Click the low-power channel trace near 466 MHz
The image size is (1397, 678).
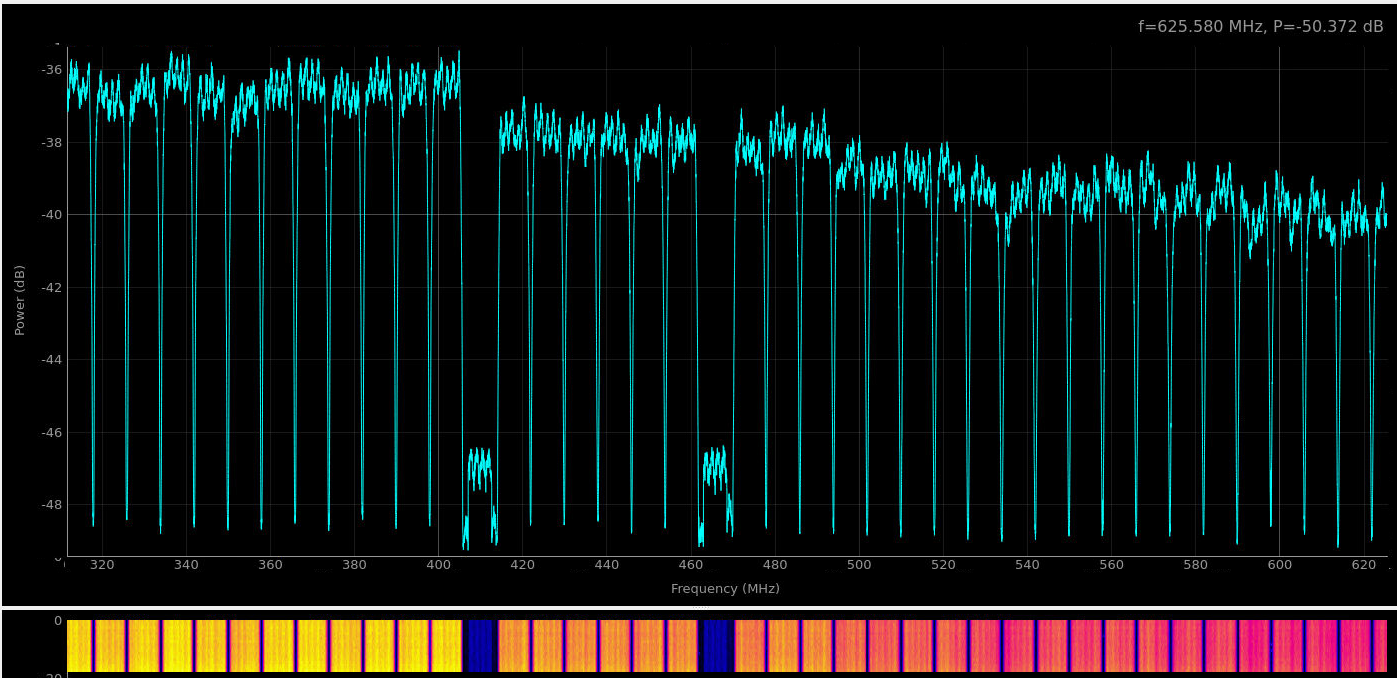click(715, 467)
